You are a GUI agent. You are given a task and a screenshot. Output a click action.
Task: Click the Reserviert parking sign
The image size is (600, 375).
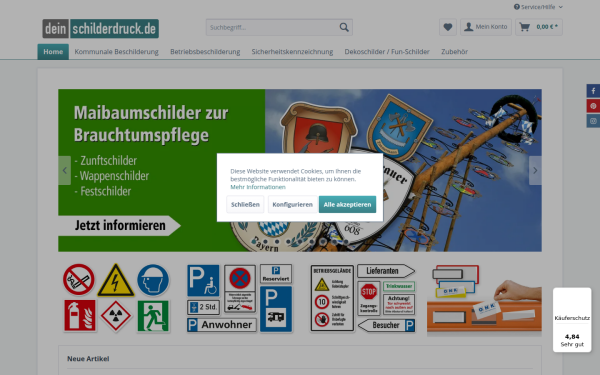coord(276,274)
